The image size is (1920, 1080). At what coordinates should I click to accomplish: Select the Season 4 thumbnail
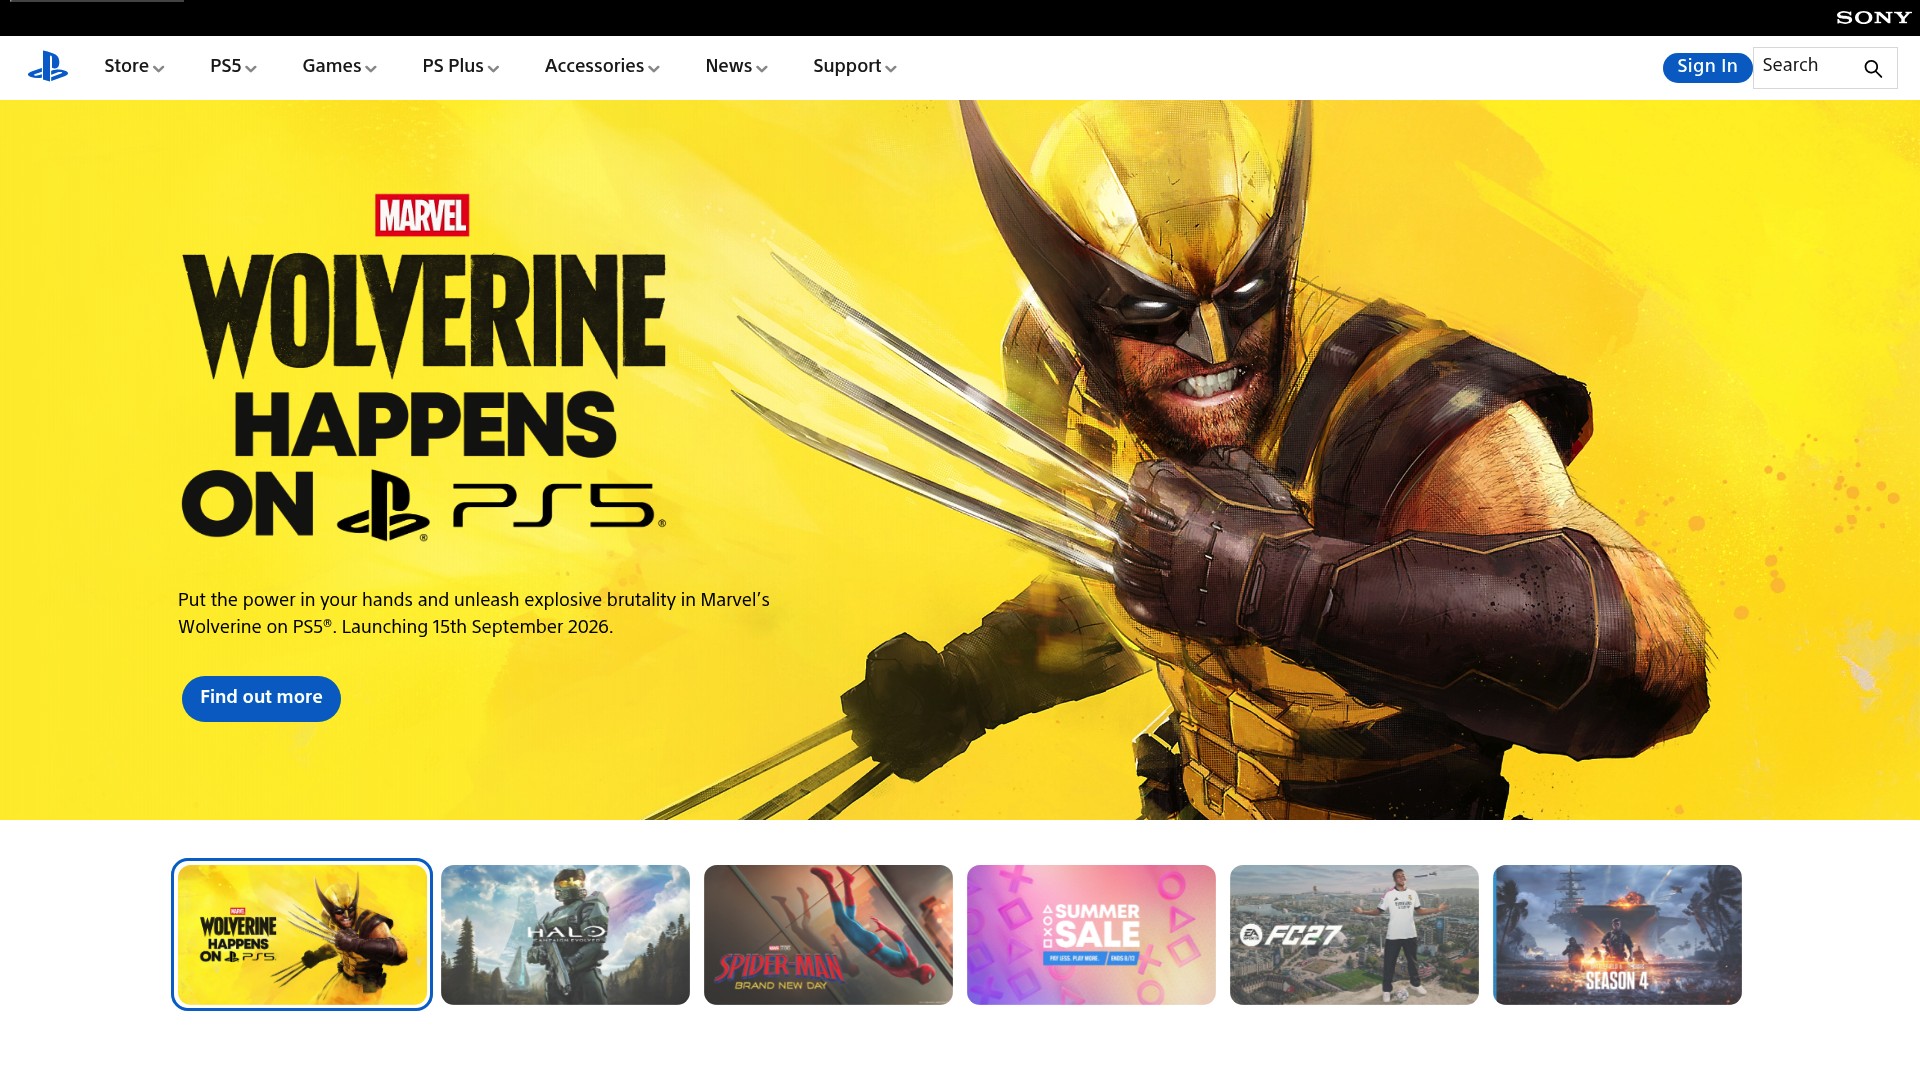tap(1617, 934)
